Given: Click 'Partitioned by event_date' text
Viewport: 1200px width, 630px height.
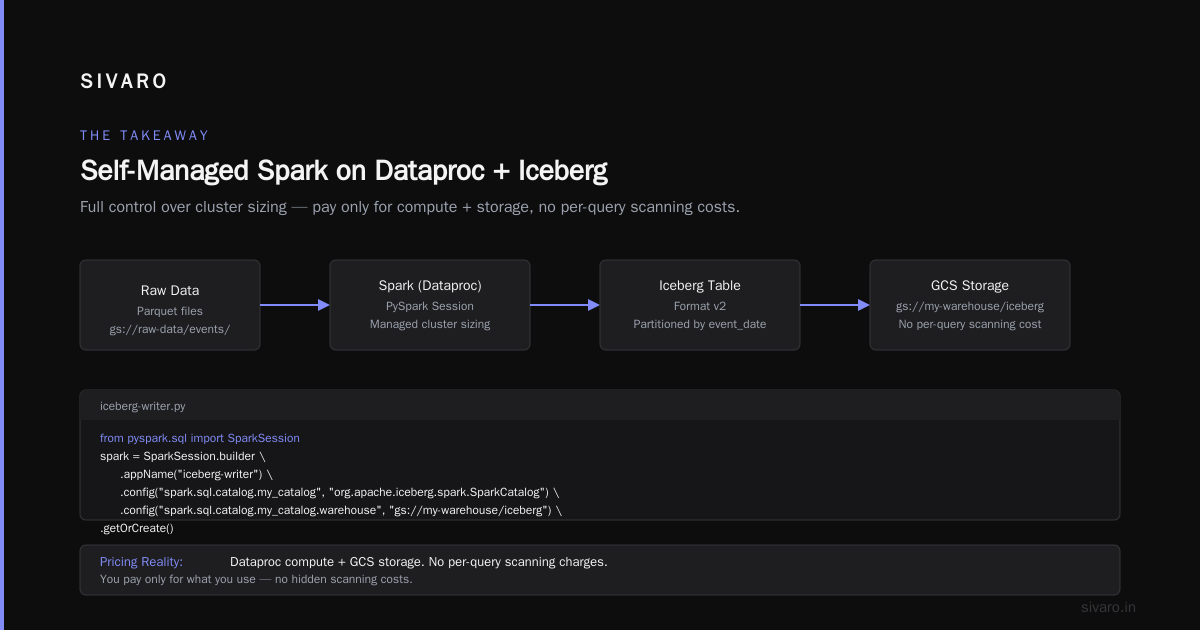Looking at the screenshot, I should click(x=700, y=324).
